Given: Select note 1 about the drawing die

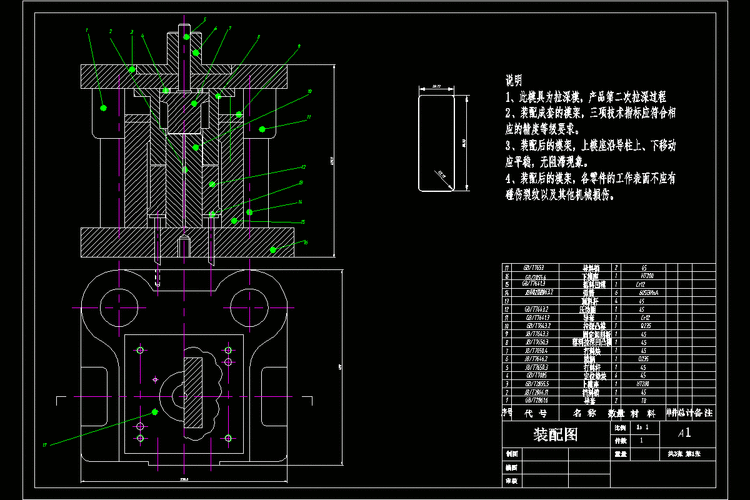Looking at the screenshot, I should [x=587, y=98].
